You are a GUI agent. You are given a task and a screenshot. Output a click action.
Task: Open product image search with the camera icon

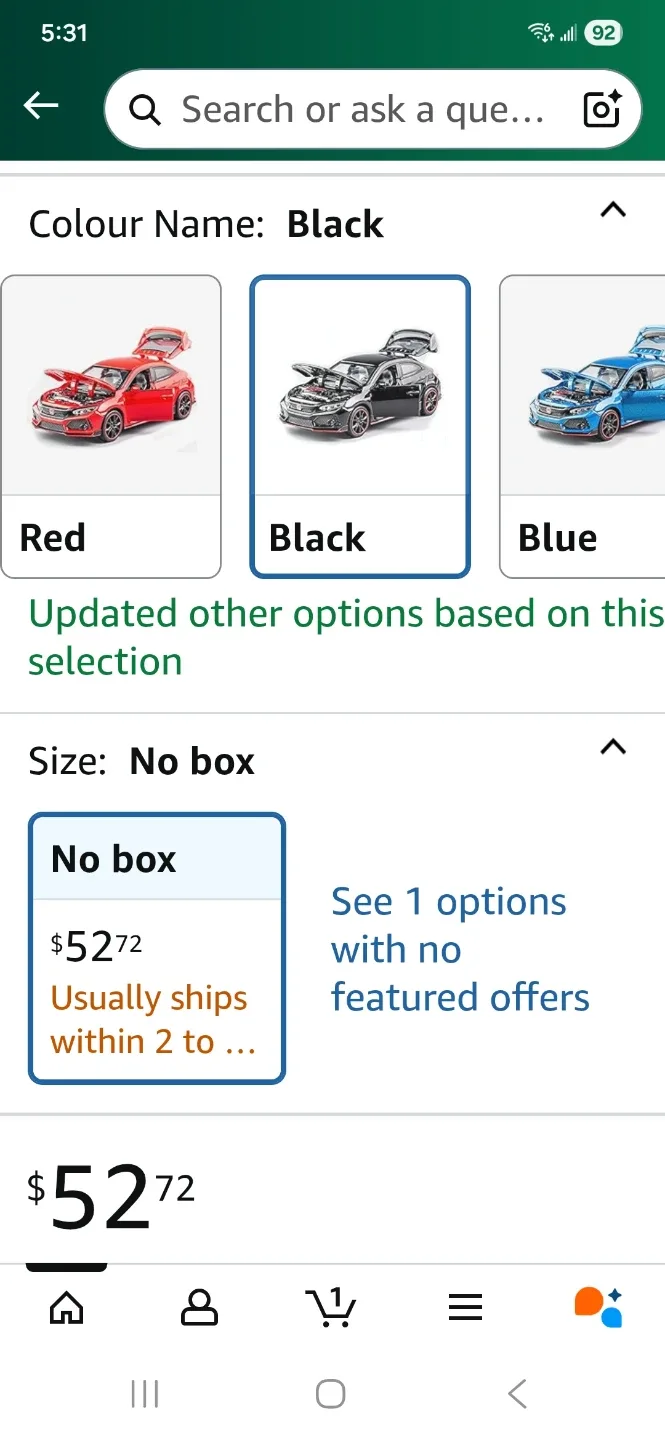pyautogui.click(x=600, y=110)
